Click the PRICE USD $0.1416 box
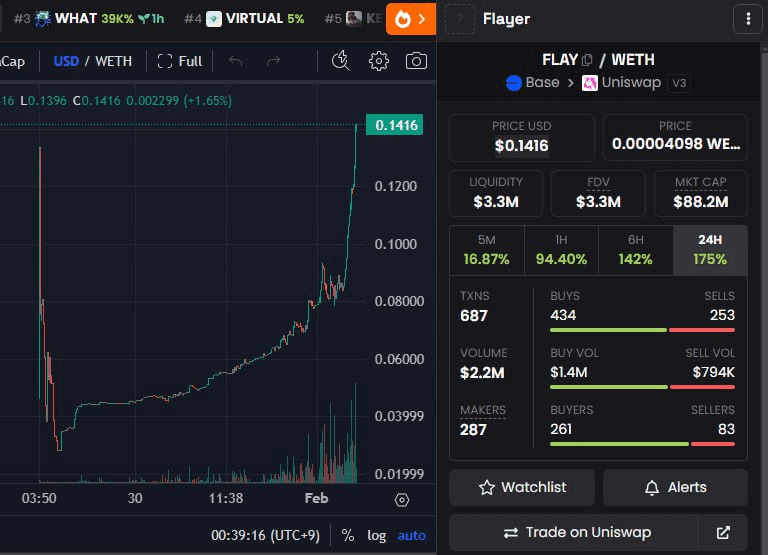 click(522, 138)
